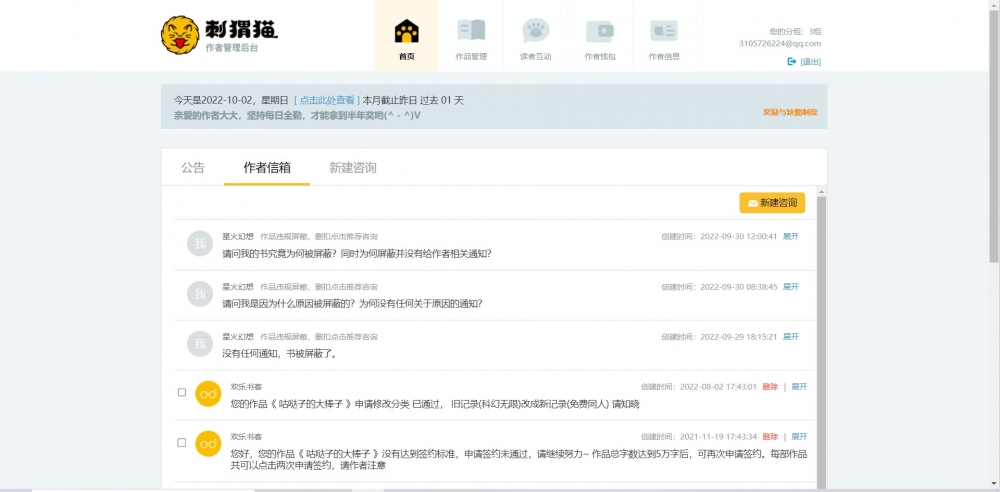Open 读者互动 paw chat icon

pyautogui.click(x=536, y=31)
